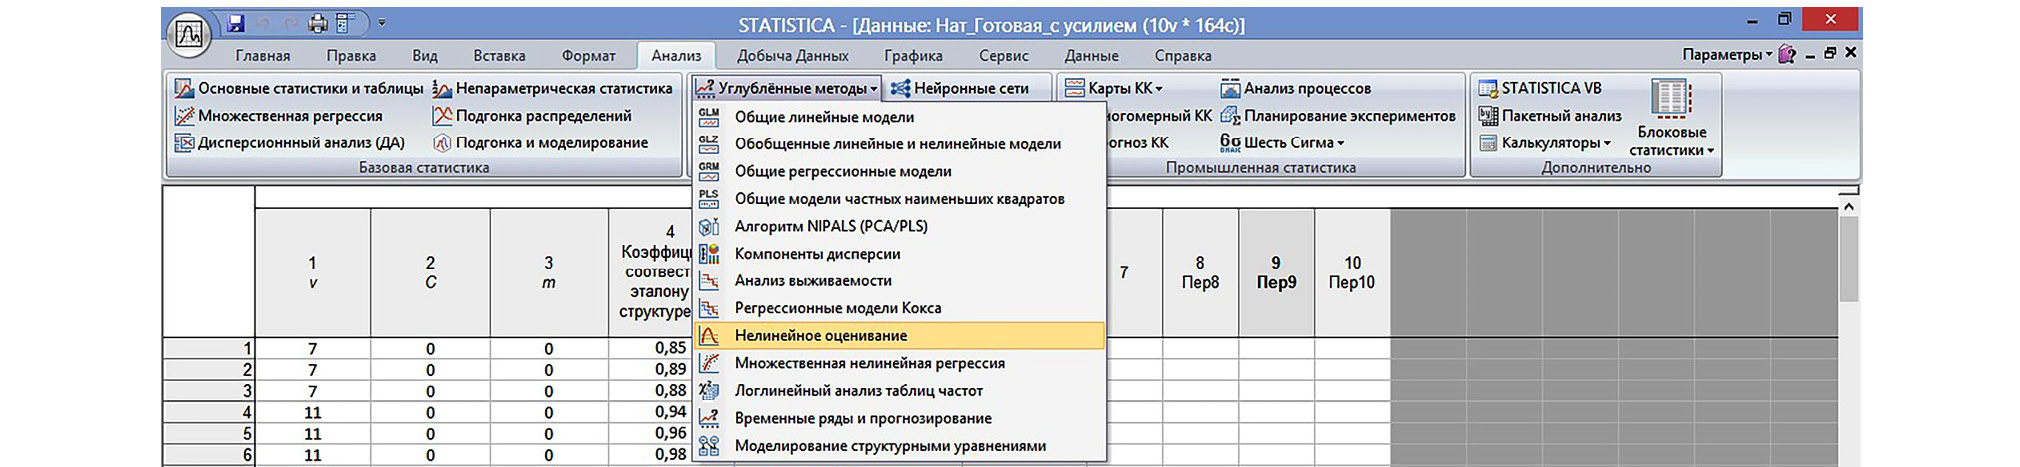
Task: Select Нелинейное оценивание menu item
Action: coord(820,336)
